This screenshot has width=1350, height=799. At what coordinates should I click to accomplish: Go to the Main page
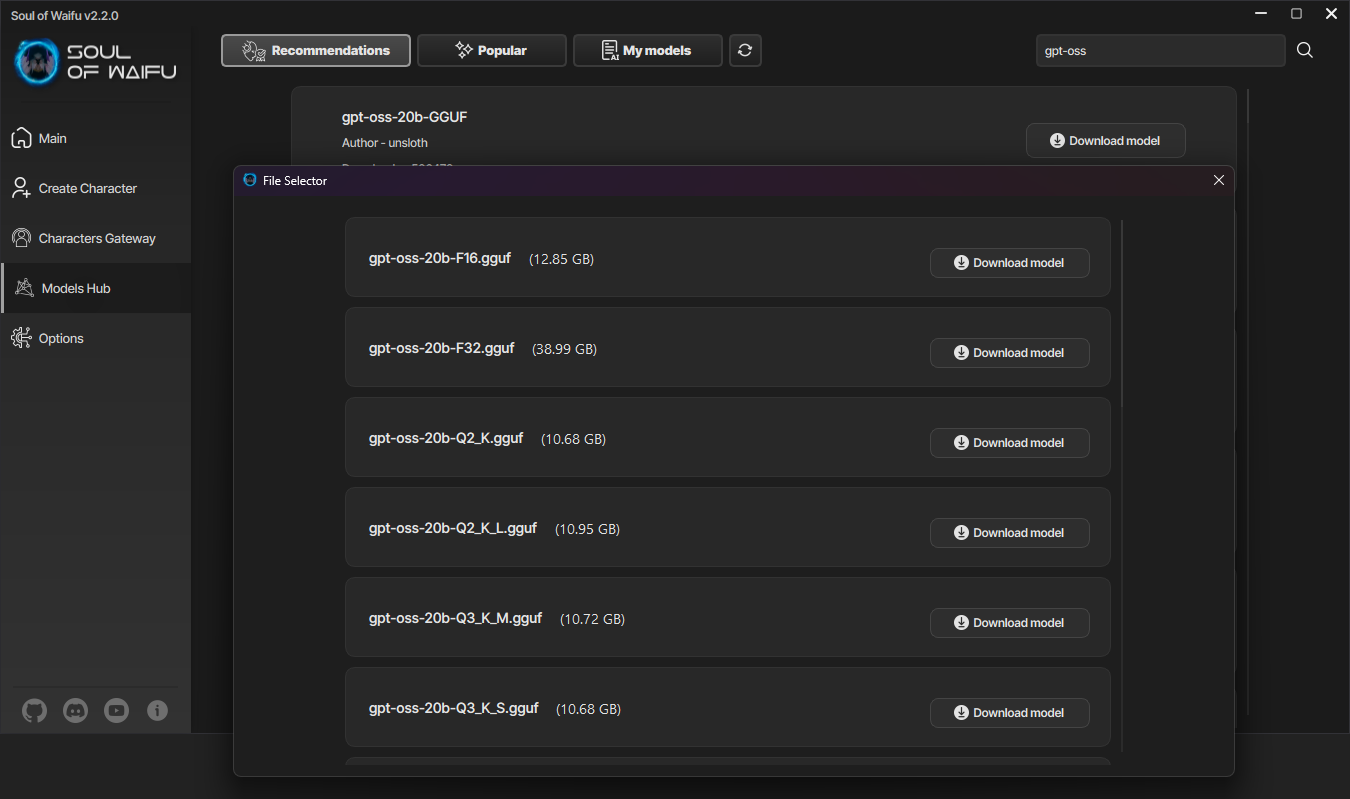[x=96, y=138]
